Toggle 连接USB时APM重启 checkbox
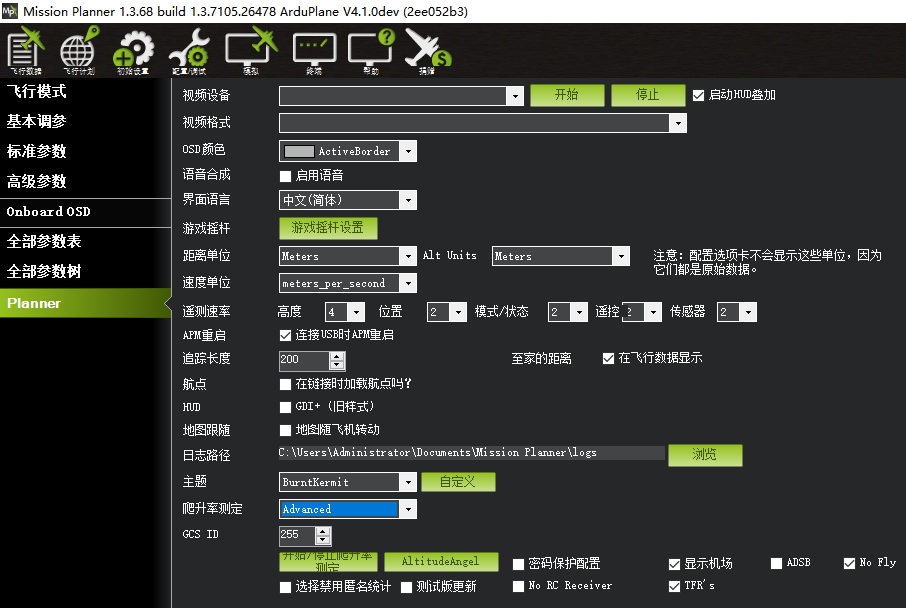 (x=285, y=335)
